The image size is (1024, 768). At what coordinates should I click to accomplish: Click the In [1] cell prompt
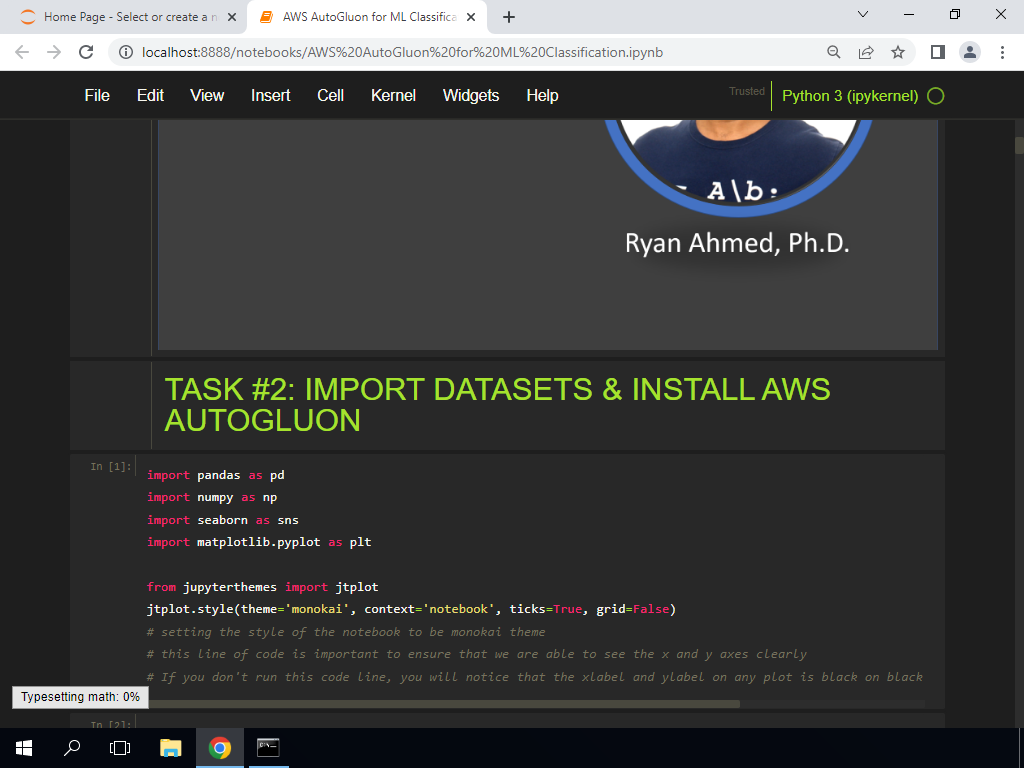(110, 466)
